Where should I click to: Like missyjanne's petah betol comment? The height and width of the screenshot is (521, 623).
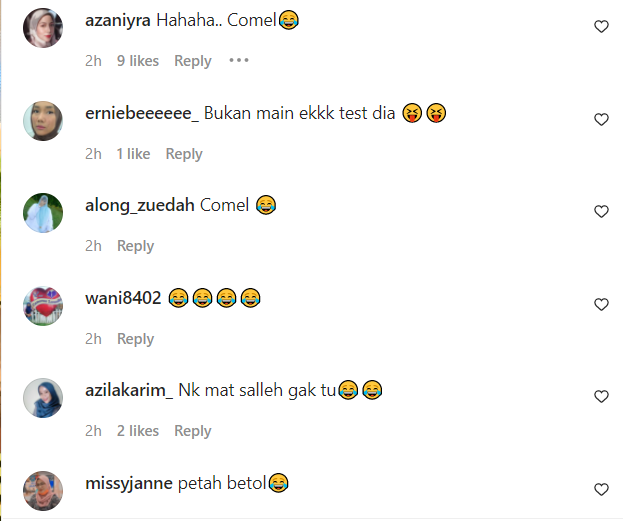[x=601, y=489]
